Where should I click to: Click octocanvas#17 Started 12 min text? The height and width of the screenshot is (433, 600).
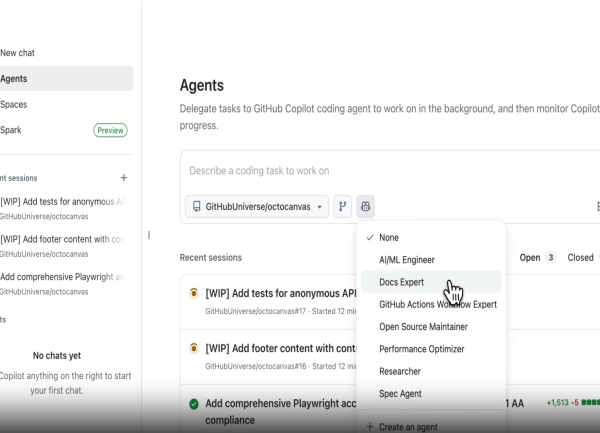click(x=281, y=311)
